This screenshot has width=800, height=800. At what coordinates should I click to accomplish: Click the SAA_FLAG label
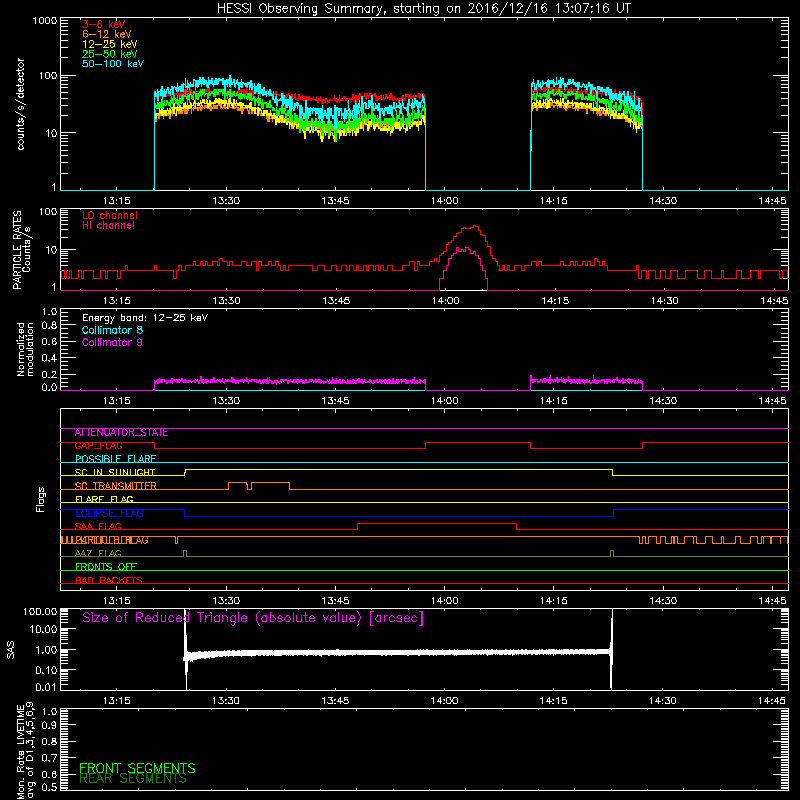click(x=98, y=527)
